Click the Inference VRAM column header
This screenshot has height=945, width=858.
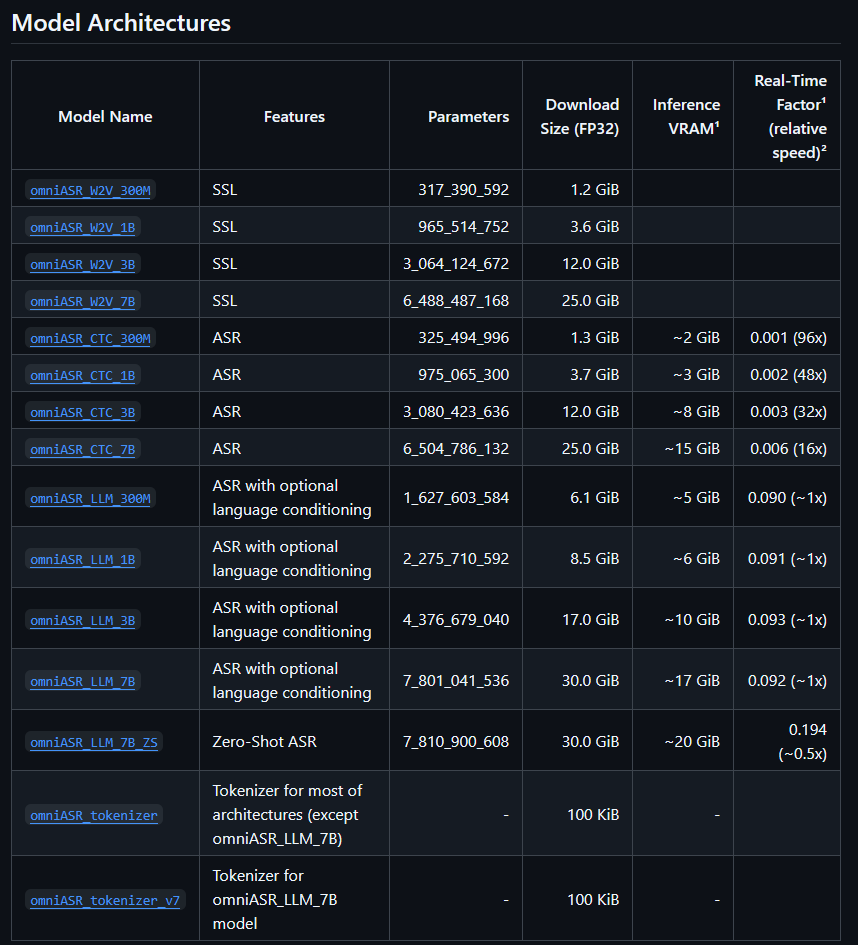click(x=686, y=116)
